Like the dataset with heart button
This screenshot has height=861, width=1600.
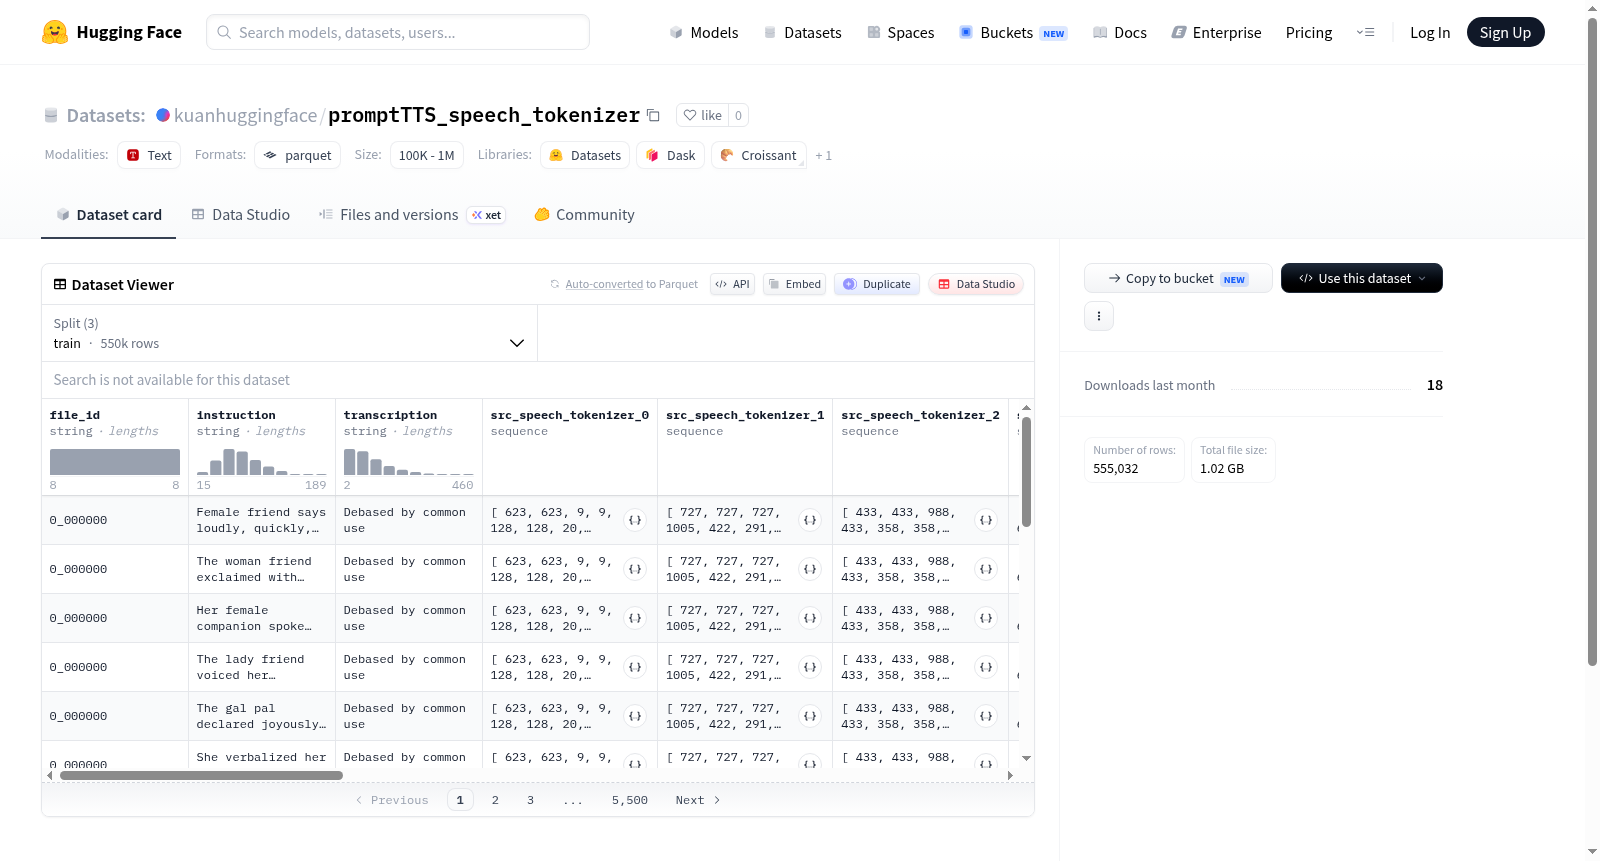(x=702, y=115)
